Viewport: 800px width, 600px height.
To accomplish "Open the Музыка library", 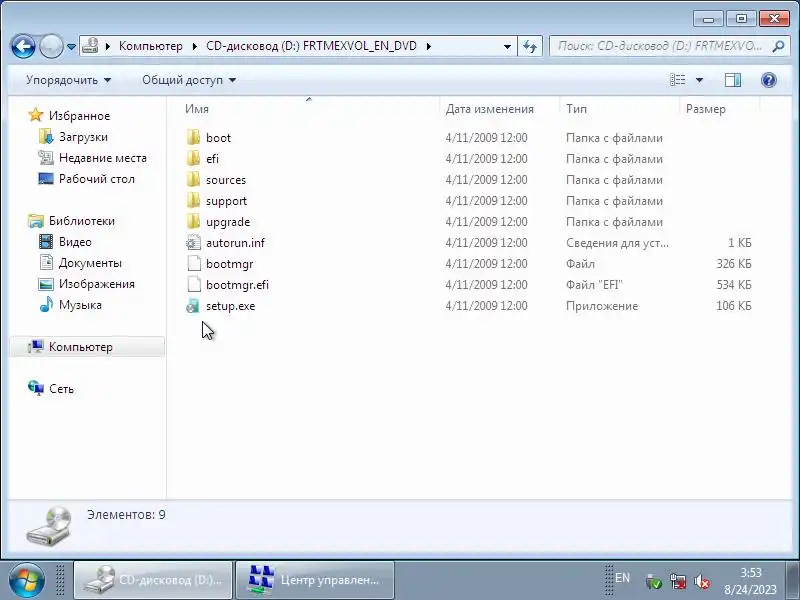I will (x=80, y=305).
